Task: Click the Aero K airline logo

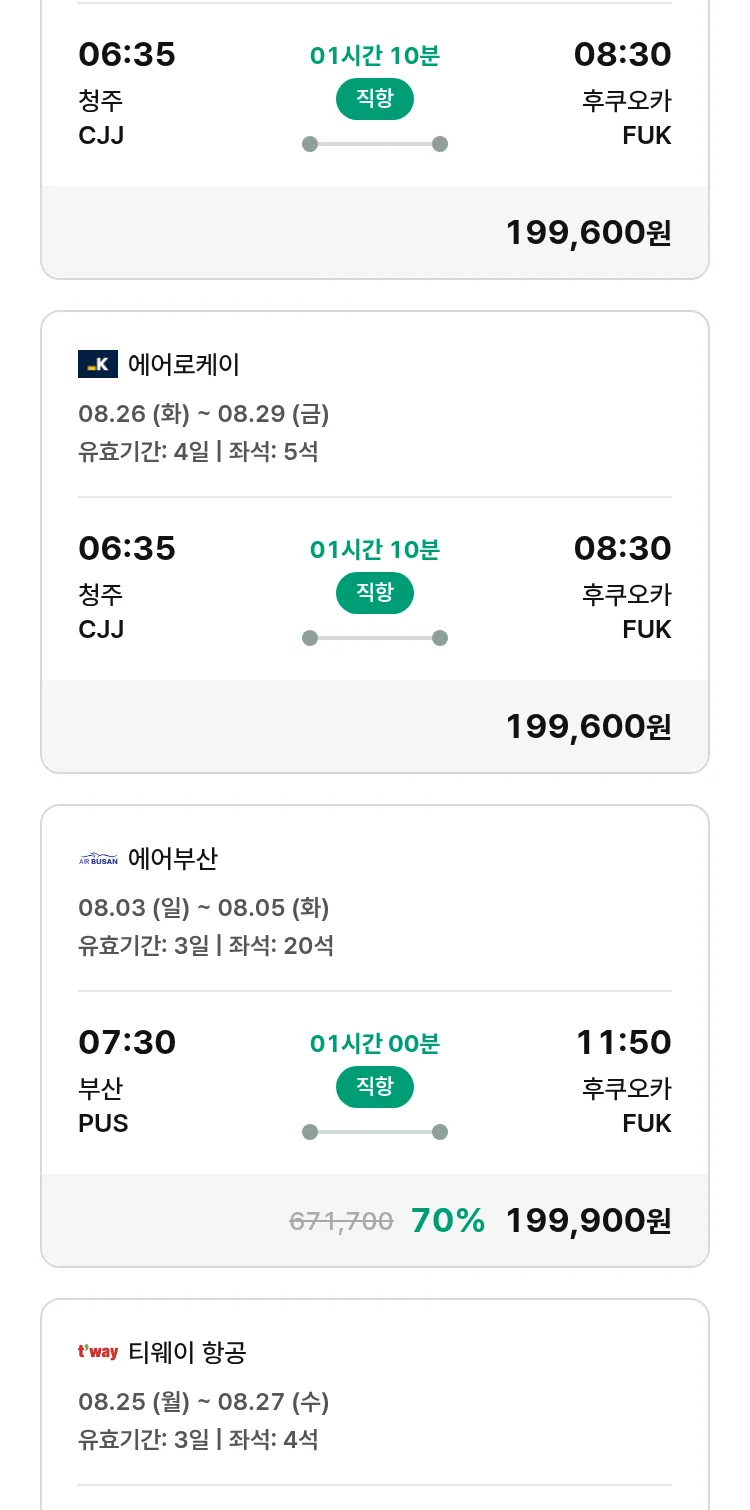Action: [x=98, y=364]
